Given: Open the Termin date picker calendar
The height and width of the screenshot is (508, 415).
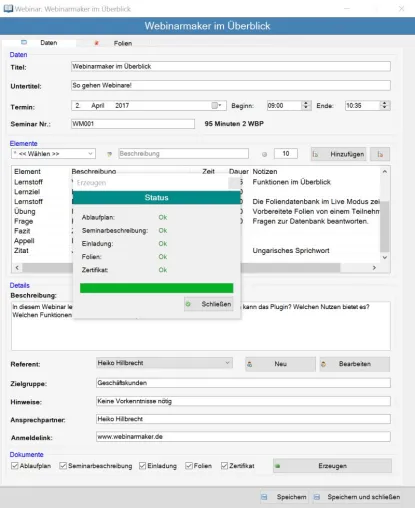Looking at the screenshot, I should click(x=216, y=105).
